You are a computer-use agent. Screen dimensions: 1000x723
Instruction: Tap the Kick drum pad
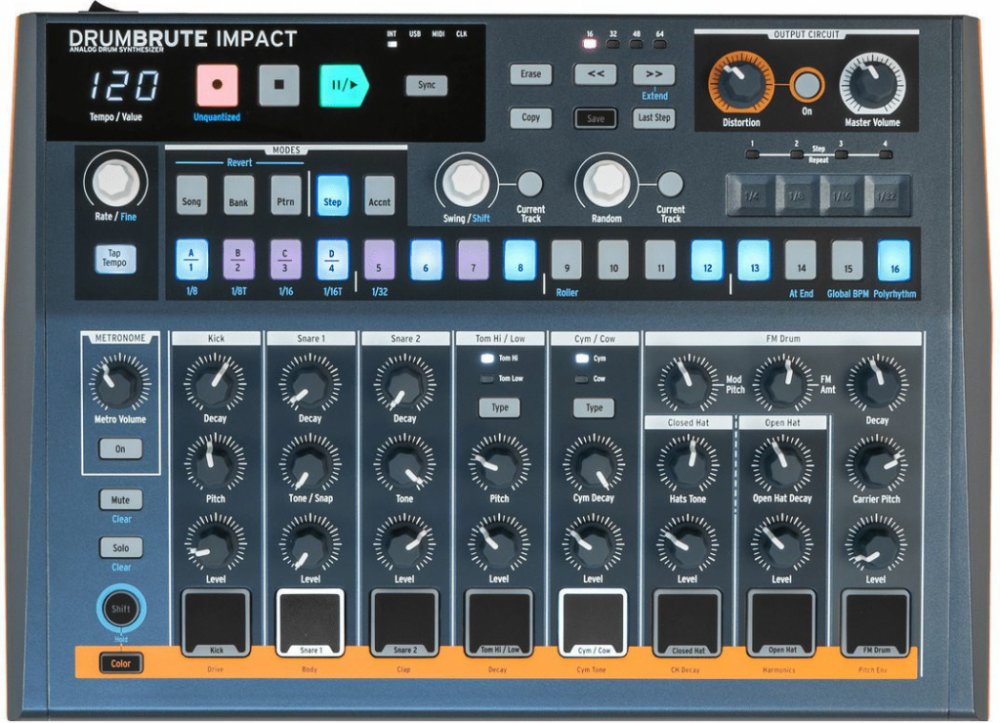[216, 618]
